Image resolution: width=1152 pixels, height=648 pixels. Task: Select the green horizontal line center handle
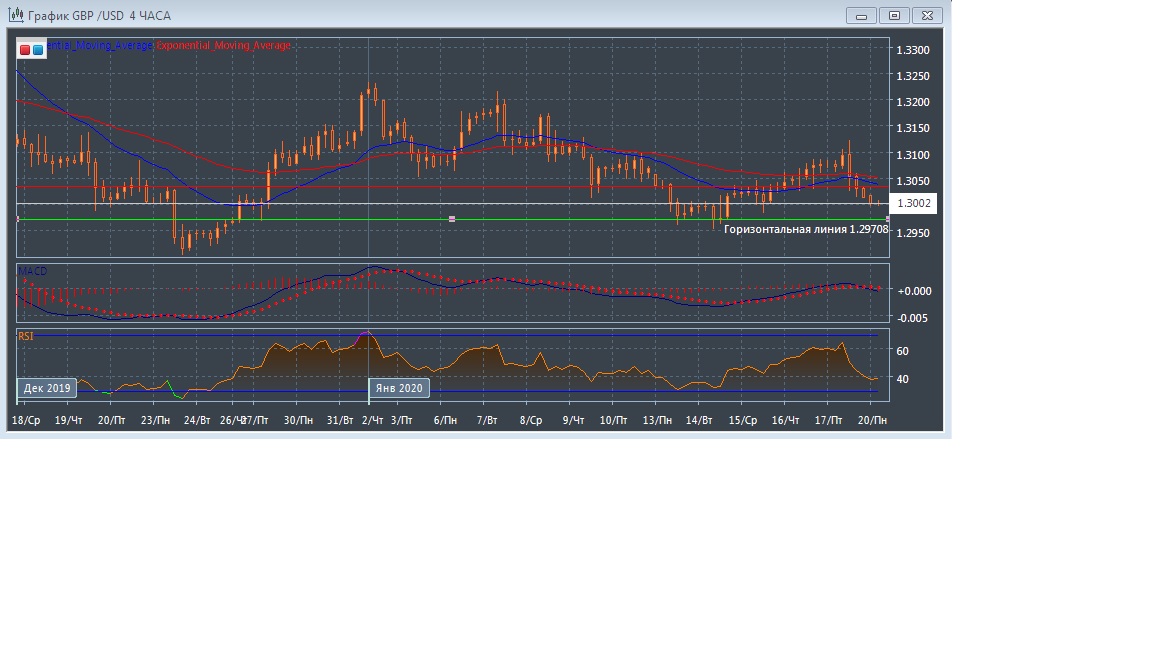(452, 219)
